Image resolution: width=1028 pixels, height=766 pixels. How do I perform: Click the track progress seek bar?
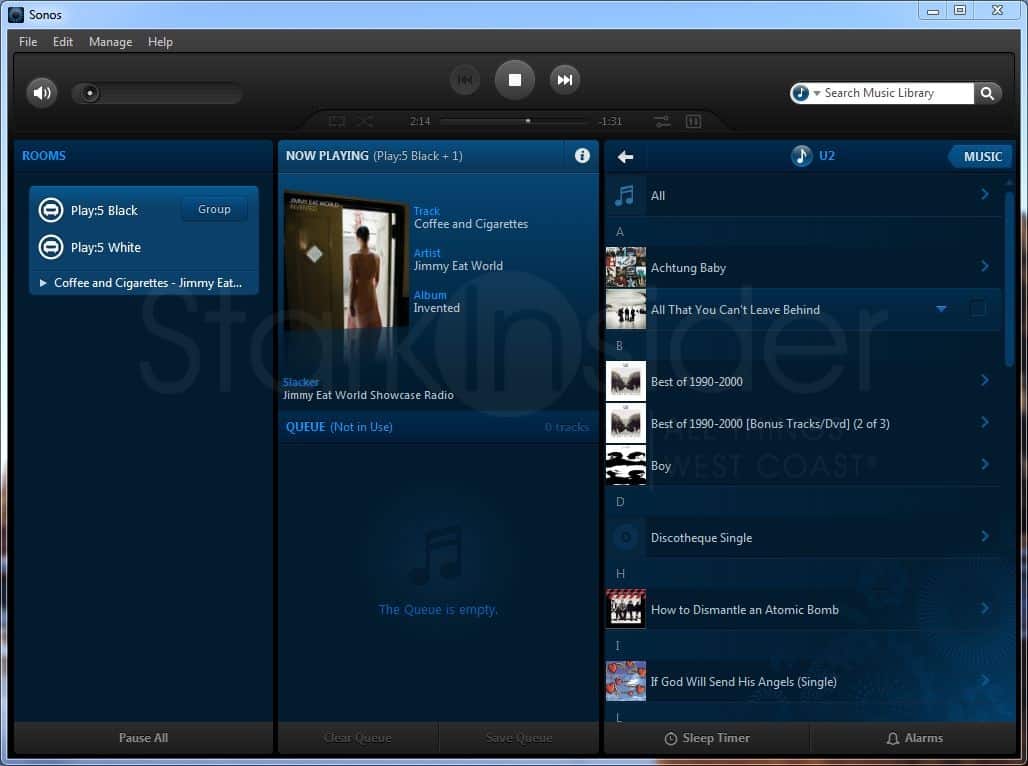(x=515, y=121)
